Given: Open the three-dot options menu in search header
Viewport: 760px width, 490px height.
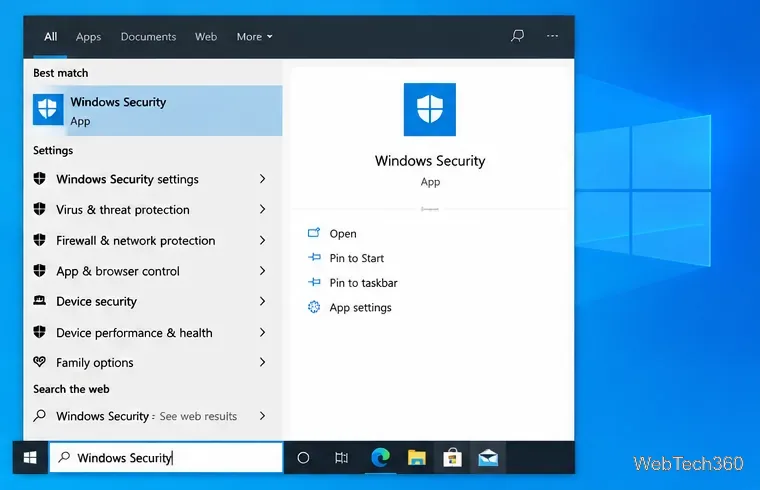Looking at the screenshot, I should point(552,36).
